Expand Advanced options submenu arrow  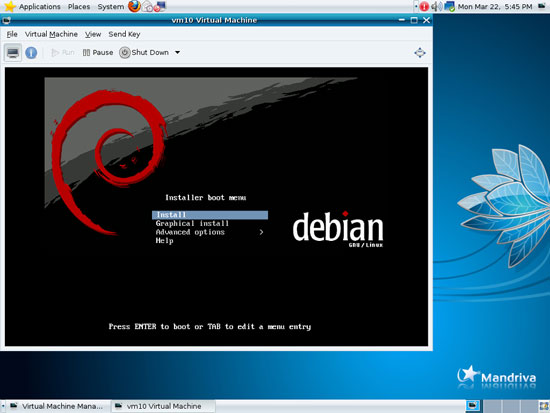coord(261,232)
